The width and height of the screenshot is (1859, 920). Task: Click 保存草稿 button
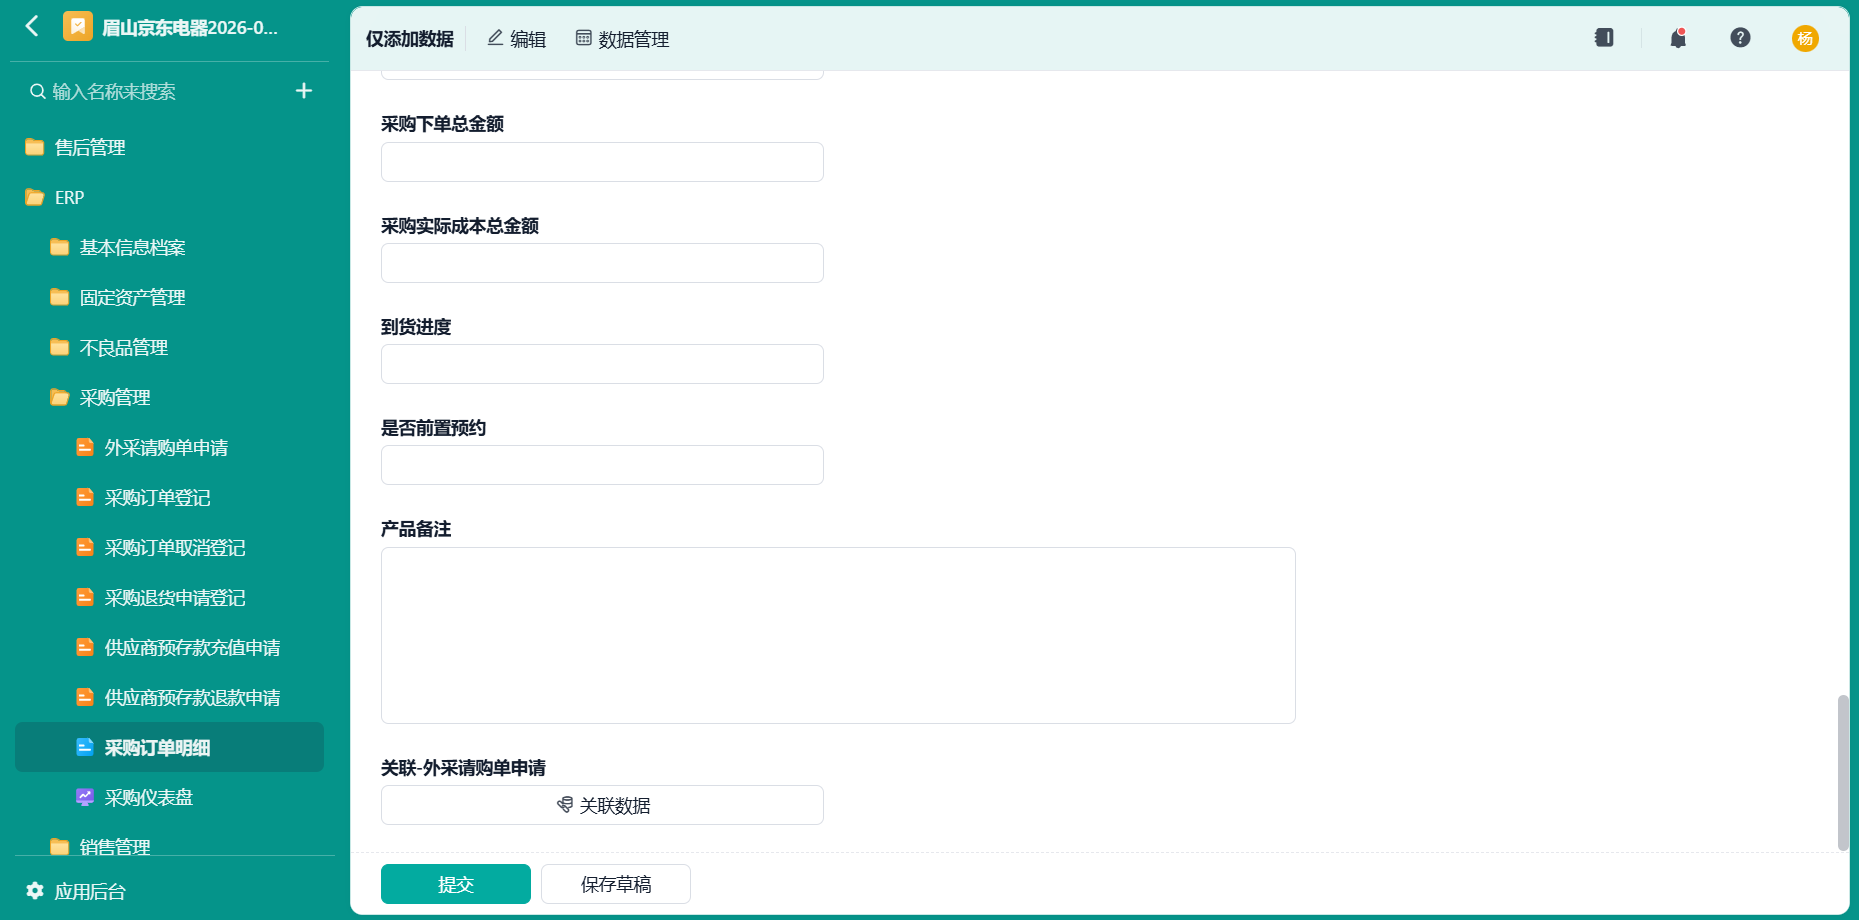click(x=616, y=884)
